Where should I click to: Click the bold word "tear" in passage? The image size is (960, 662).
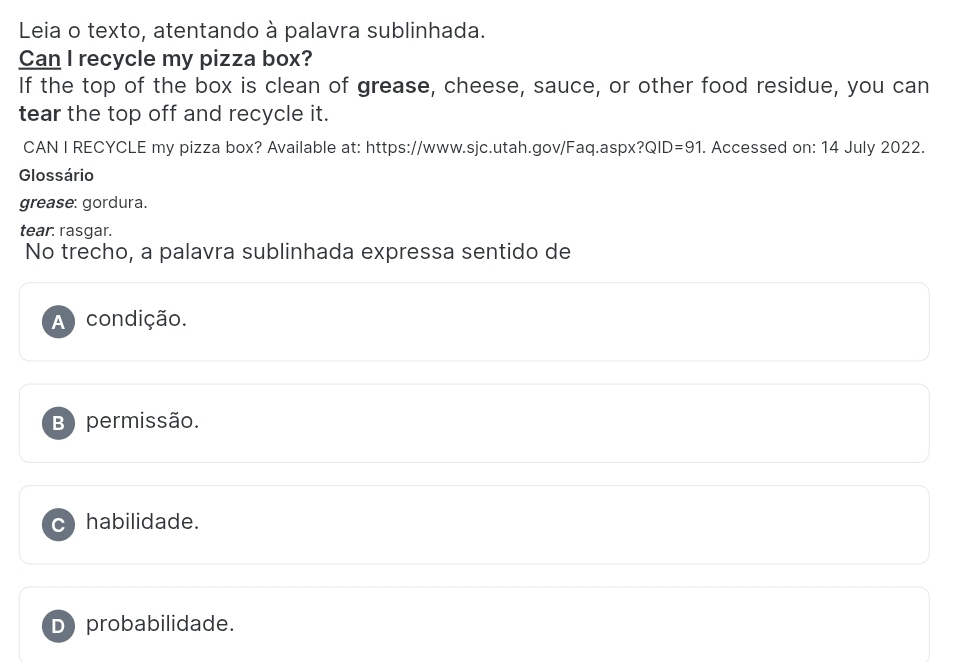pos(40,114)
